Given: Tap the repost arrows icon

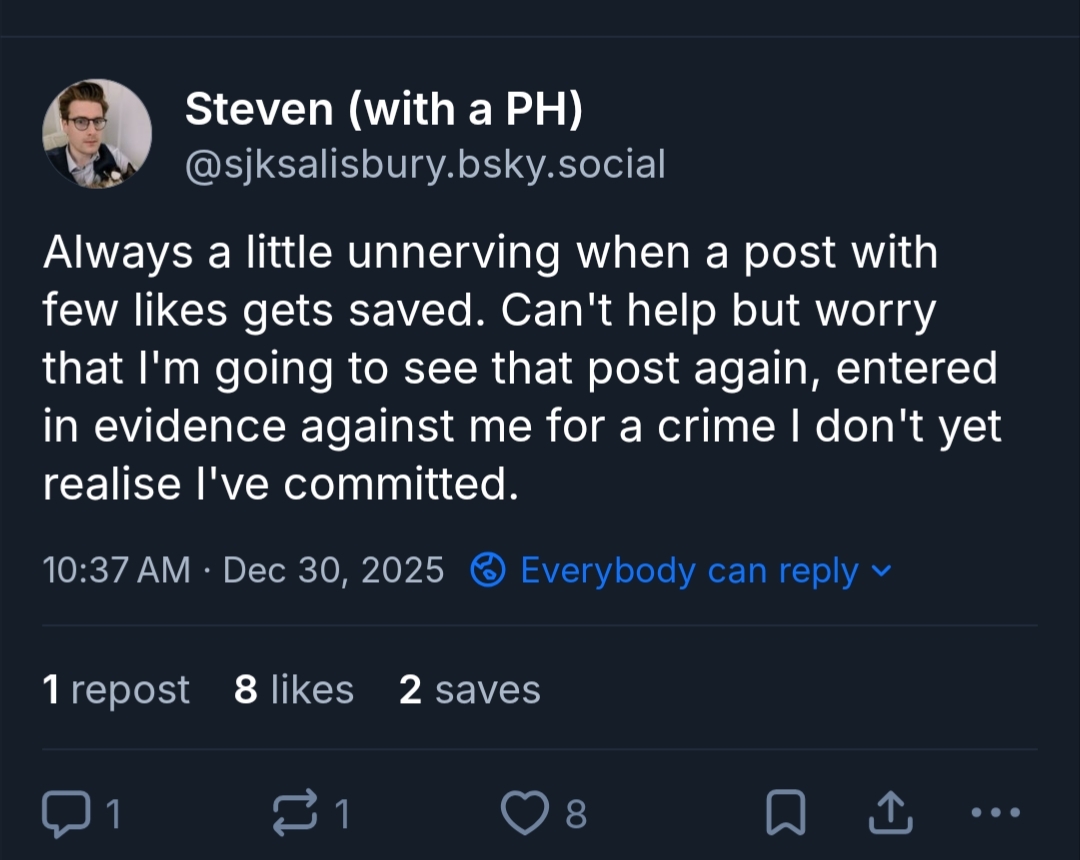Looking at the screenshot, I should [x=293, y=814].
